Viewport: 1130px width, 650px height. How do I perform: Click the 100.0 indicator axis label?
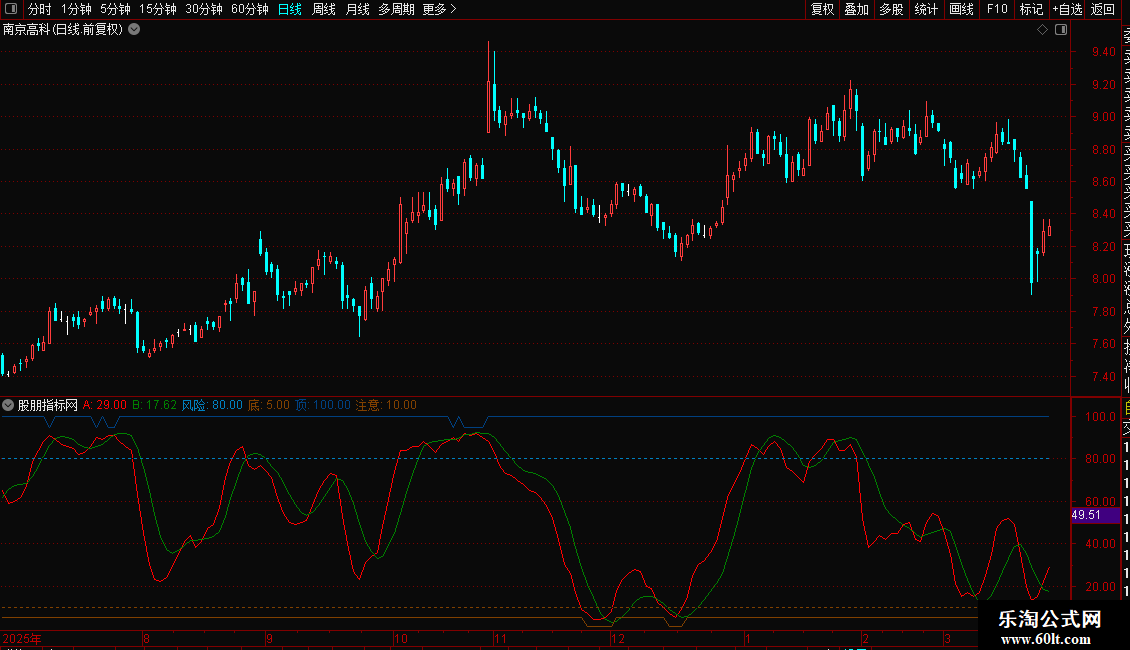point(1100,417)
